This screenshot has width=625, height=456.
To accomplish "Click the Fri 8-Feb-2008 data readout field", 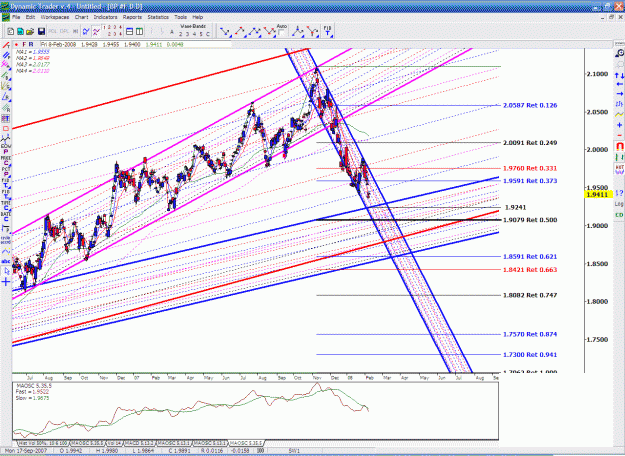I will click(x=136, y=45).
